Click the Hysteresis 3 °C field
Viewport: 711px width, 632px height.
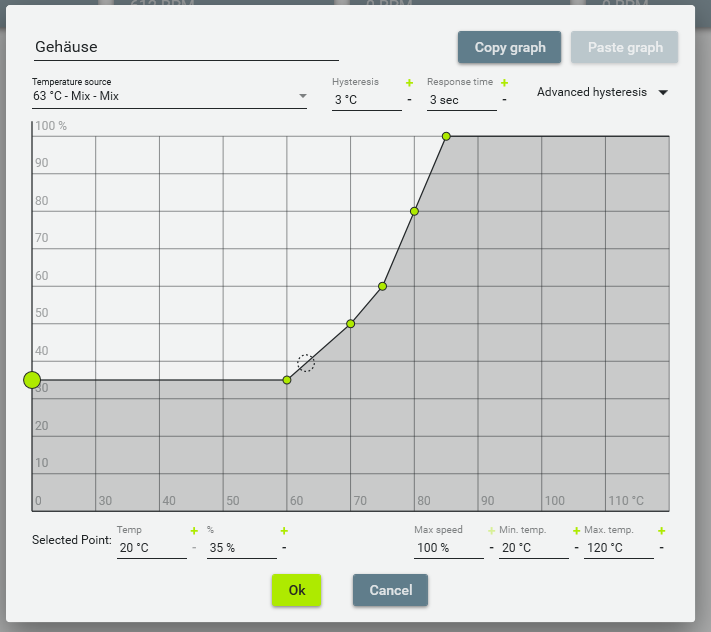tap(366, 100)
